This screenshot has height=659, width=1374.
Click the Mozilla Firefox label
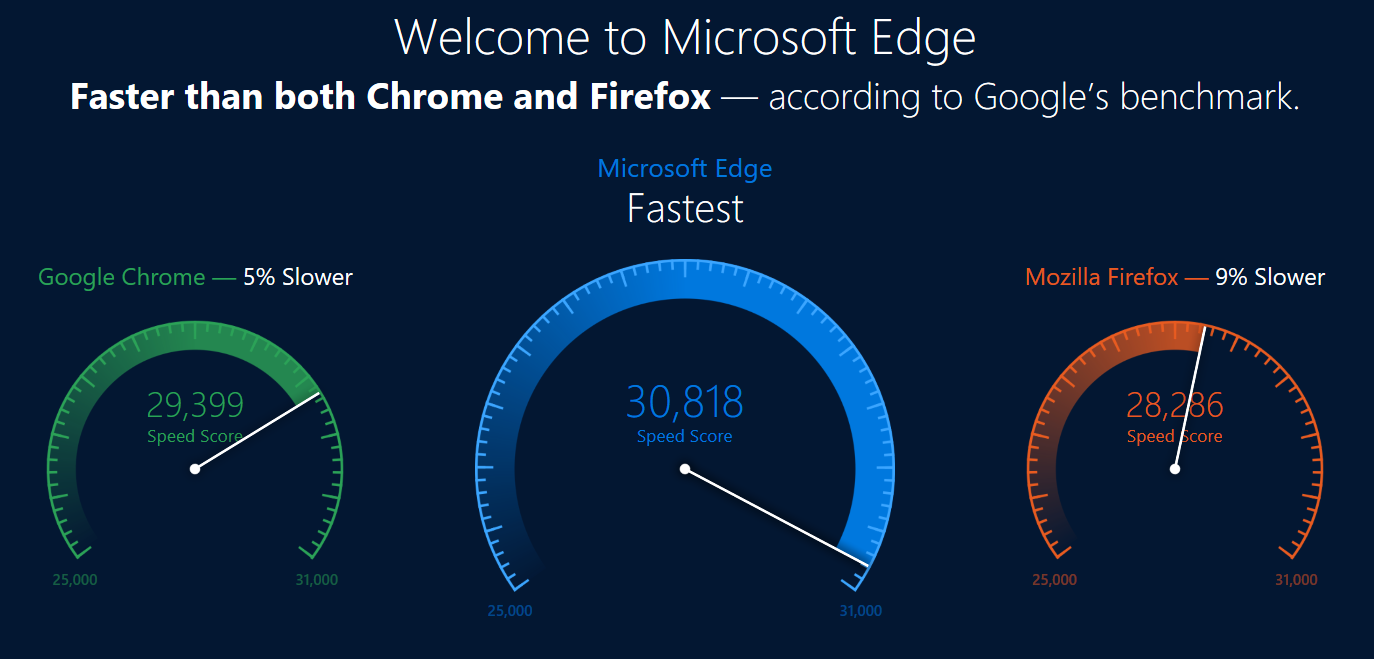tap(1102, 277)
